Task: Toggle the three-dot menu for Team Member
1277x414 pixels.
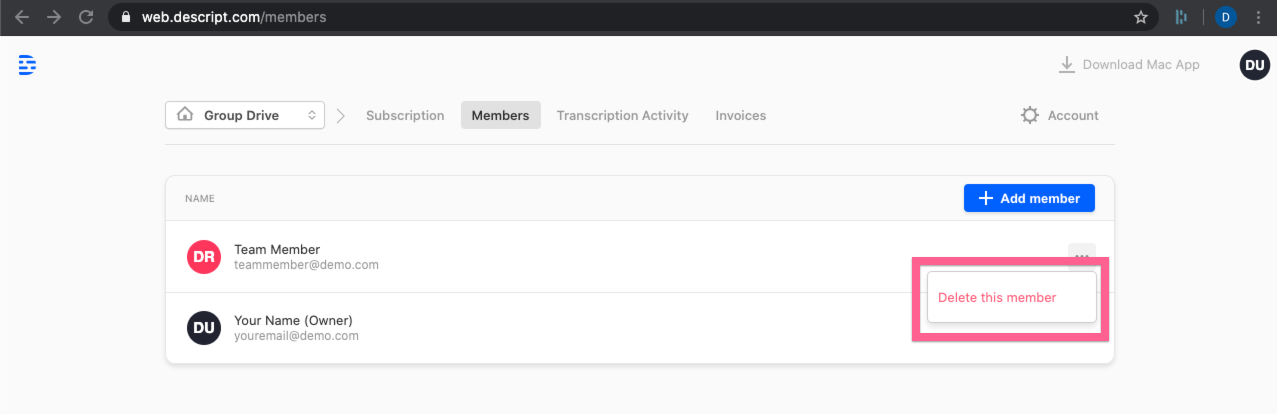Action: click(x=1081, y=254)
